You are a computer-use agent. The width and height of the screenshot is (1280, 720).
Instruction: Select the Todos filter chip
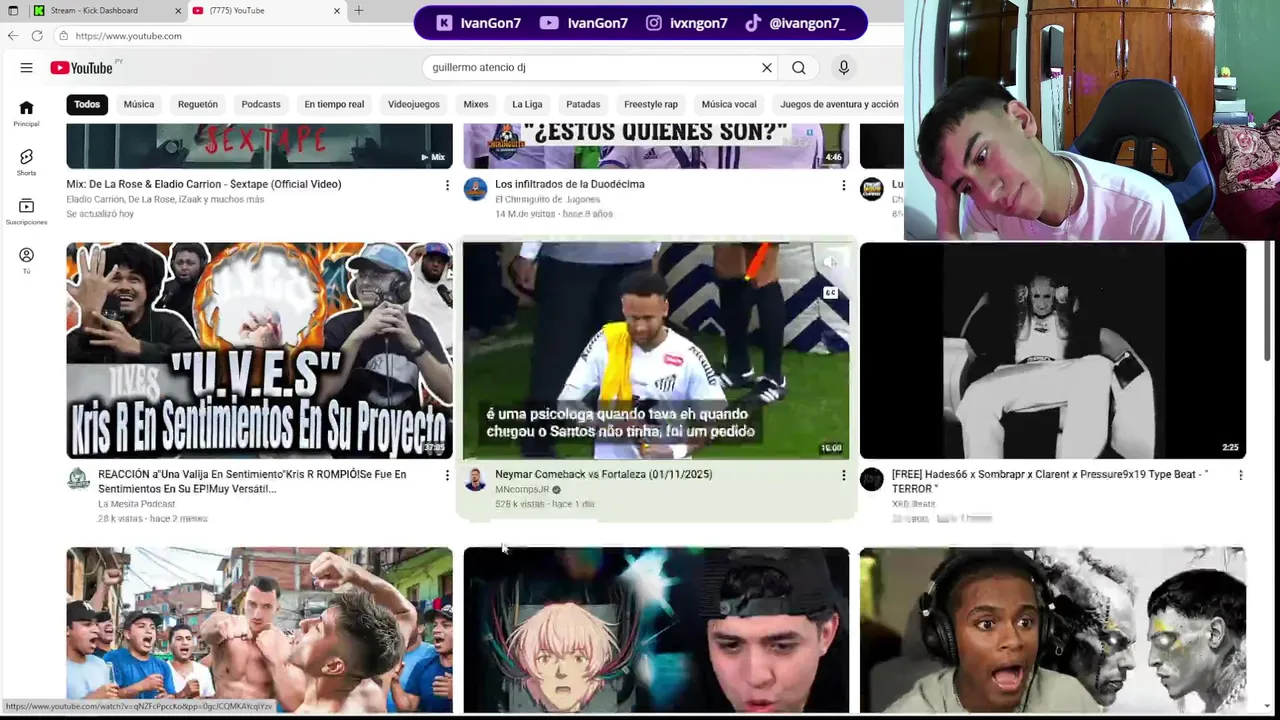[x=87, y=104]
